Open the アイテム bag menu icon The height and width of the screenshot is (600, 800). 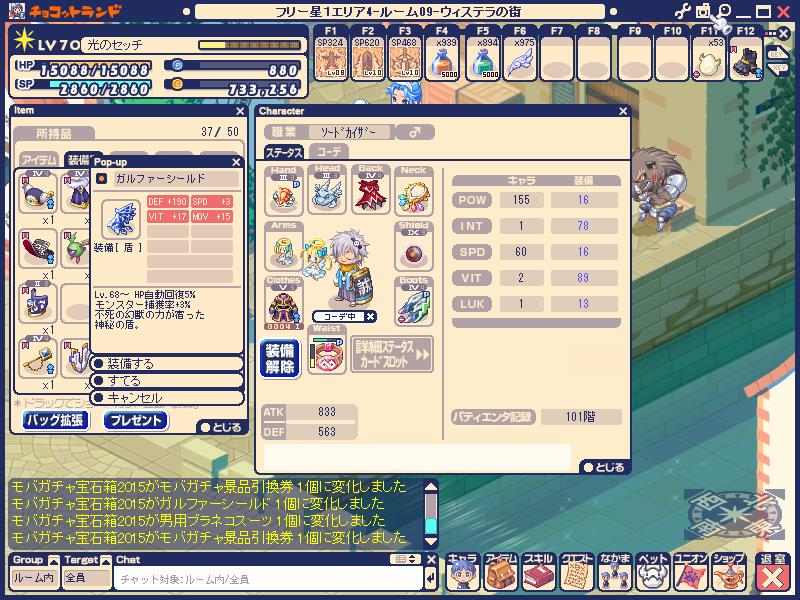501,572
